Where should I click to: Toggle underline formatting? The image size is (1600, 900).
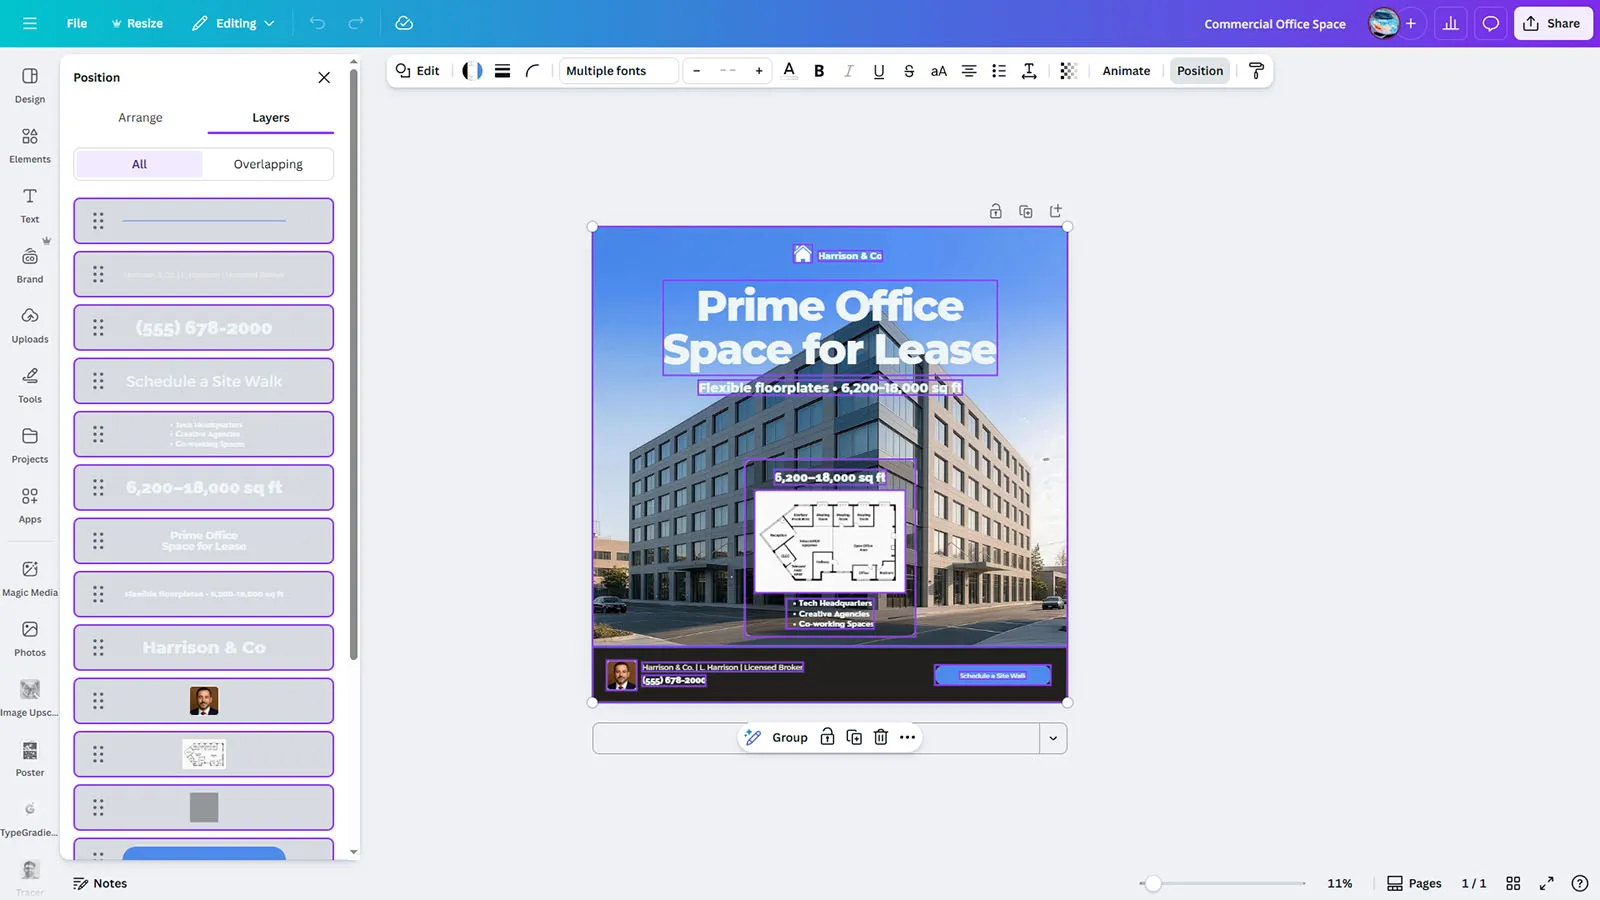878,71
